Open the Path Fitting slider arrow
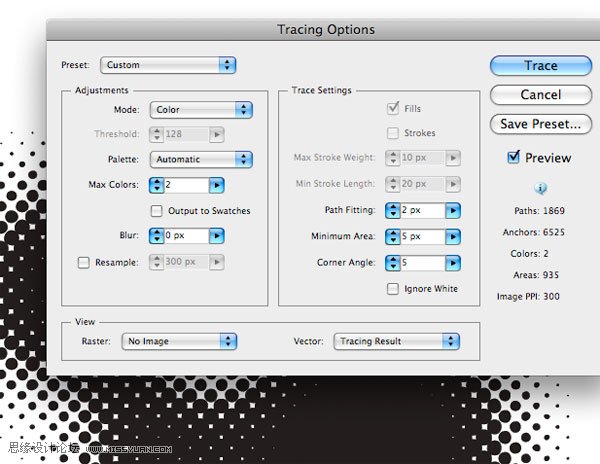600x464 pixels. [x=453, y=210]
